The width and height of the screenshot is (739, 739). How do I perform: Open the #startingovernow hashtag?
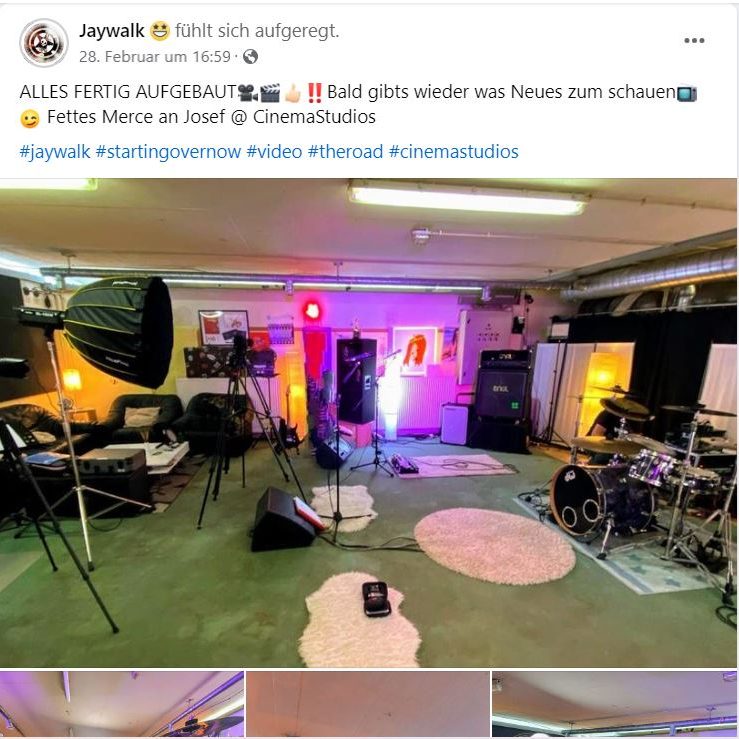tap(168, 152)
